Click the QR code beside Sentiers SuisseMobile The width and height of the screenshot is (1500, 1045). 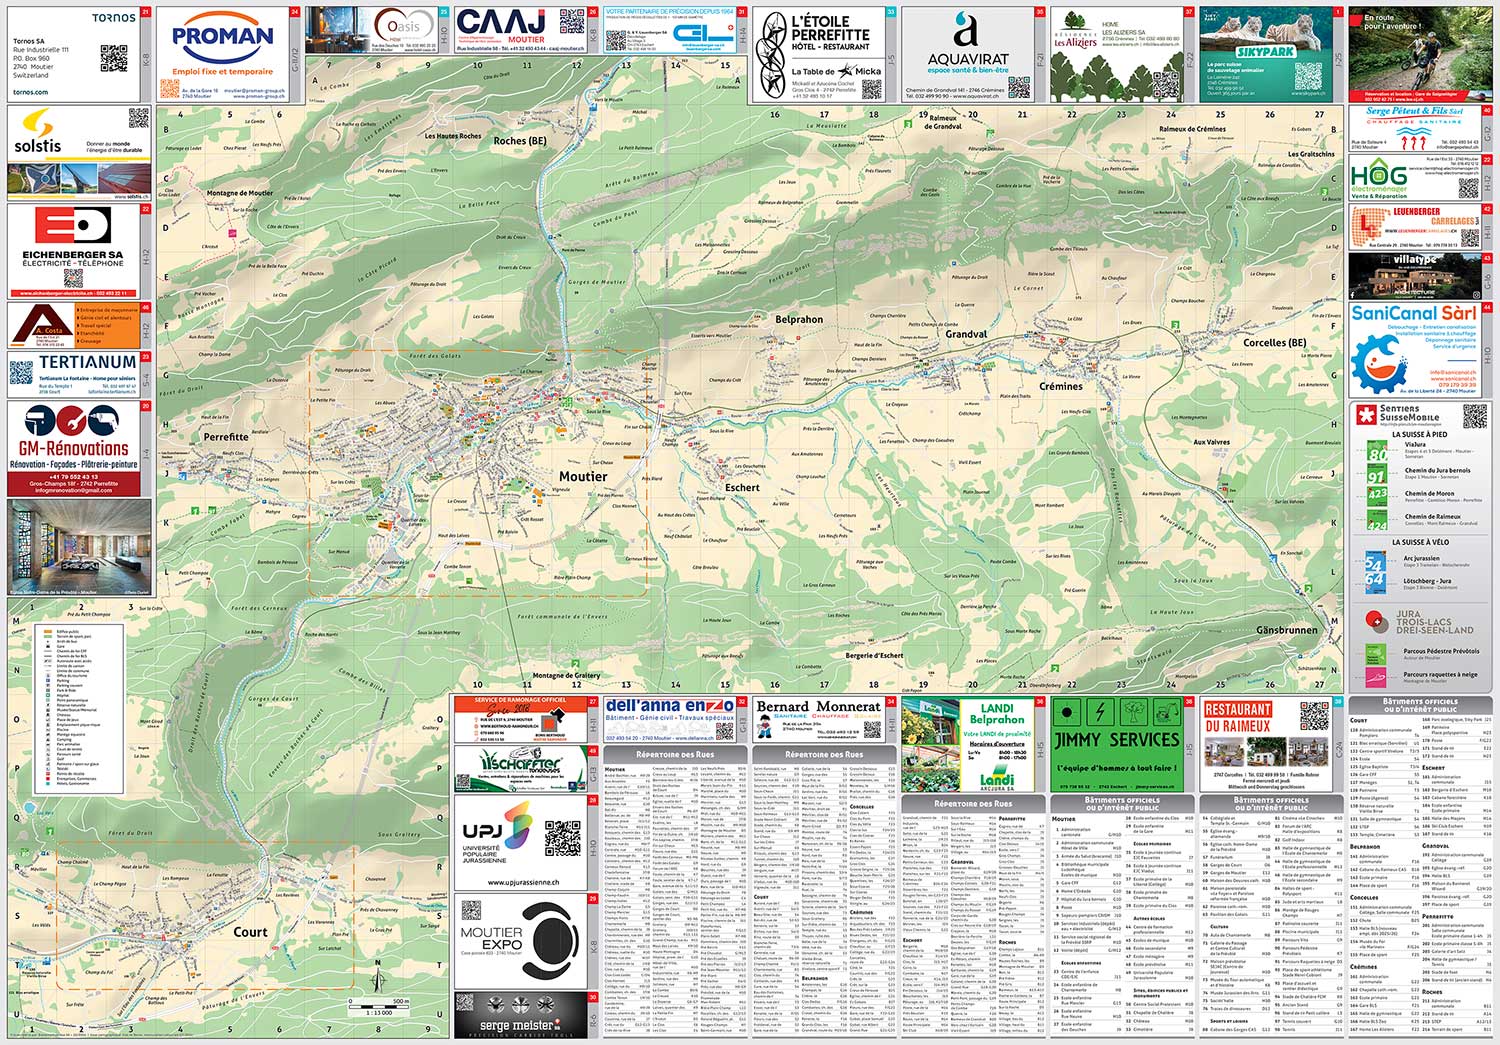tap(1473, 415)
